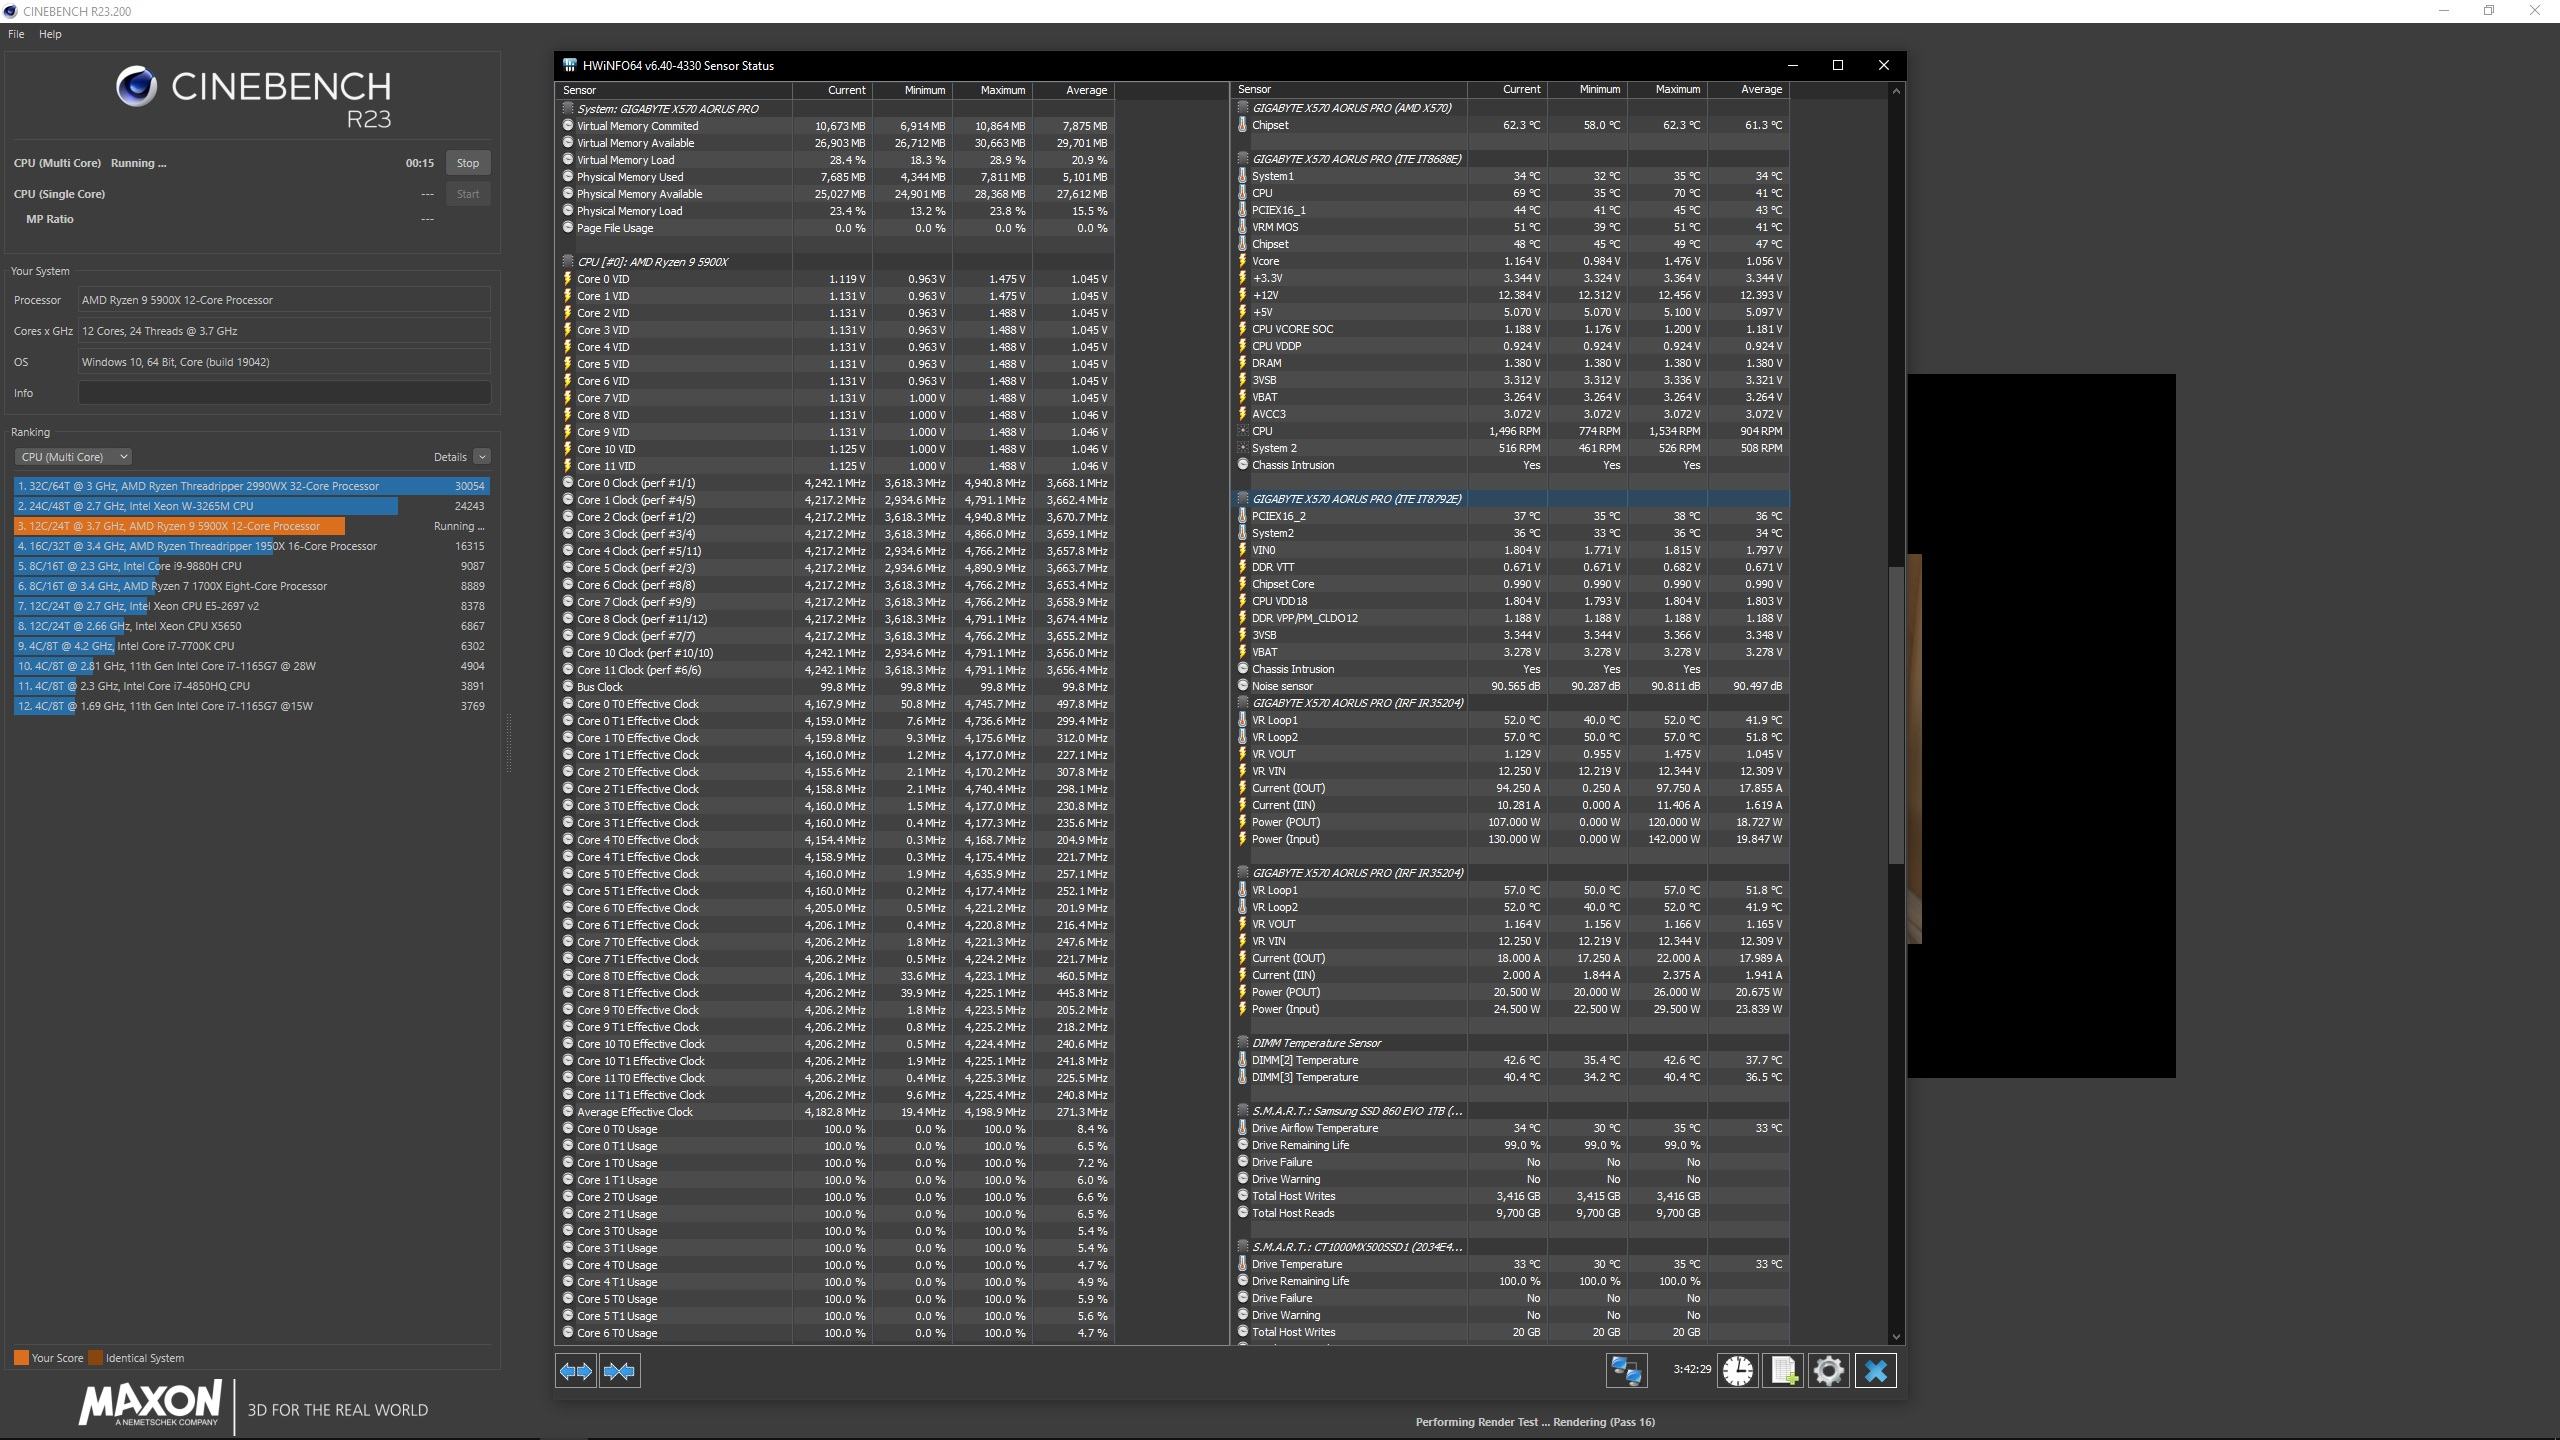Screen dimensions: 2560x1440
Task: Stop the CPU Multi Core test
Action: tap(467, 163)
